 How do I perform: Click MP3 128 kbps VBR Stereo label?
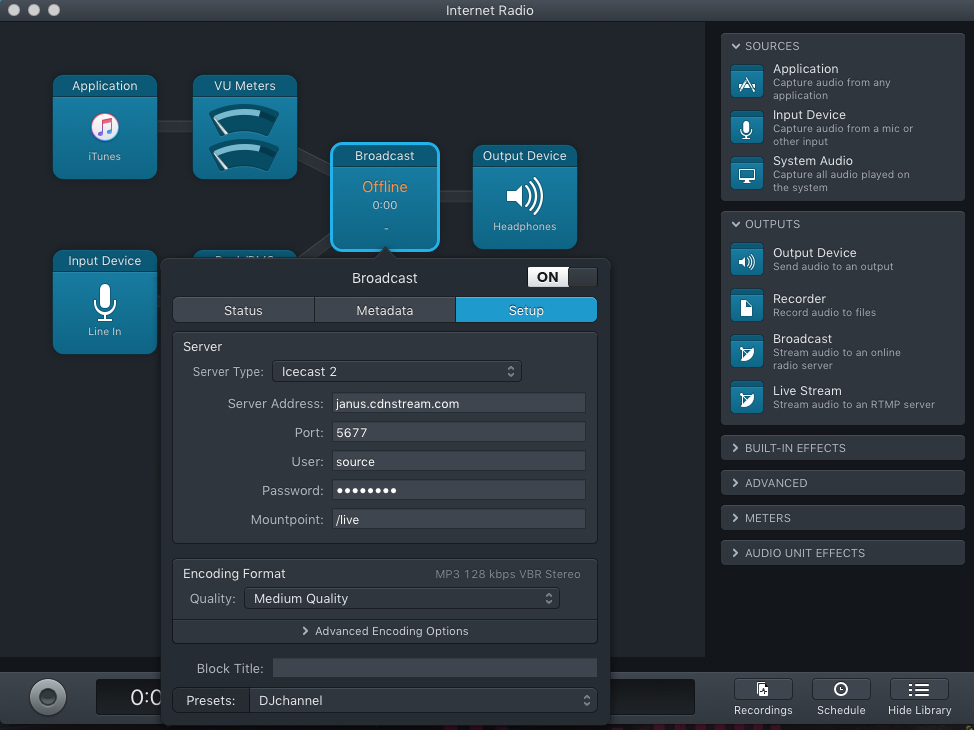point(507,574)
